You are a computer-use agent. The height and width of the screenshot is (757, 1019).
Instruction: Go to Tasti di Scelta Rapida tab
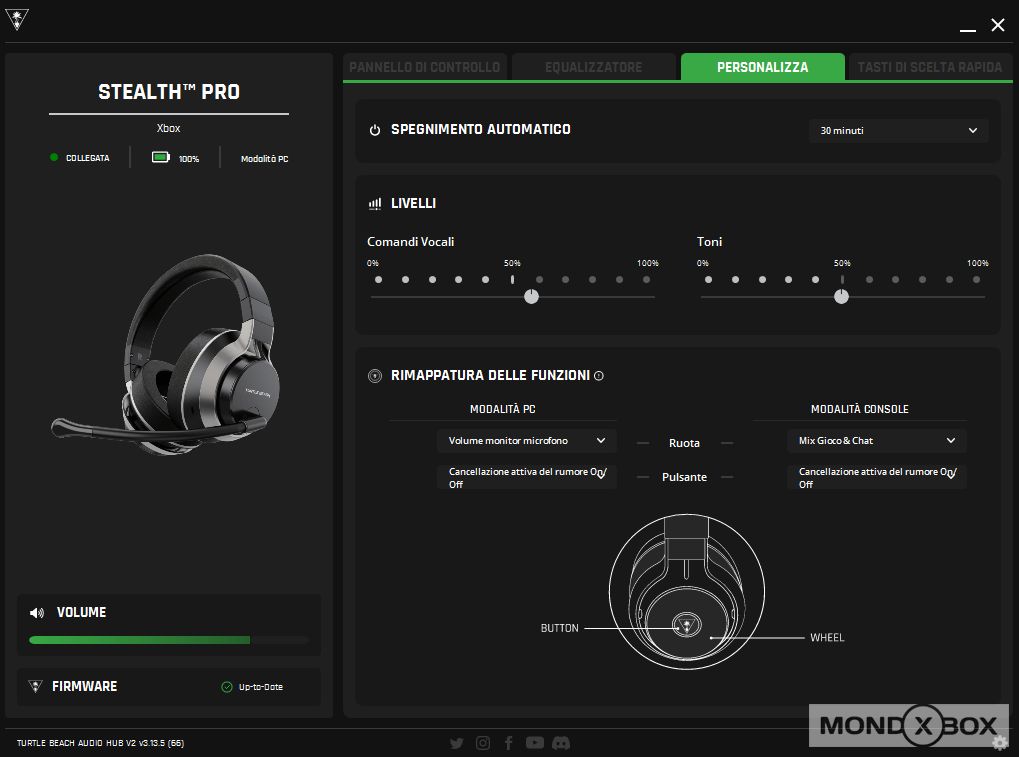point(929,67)
